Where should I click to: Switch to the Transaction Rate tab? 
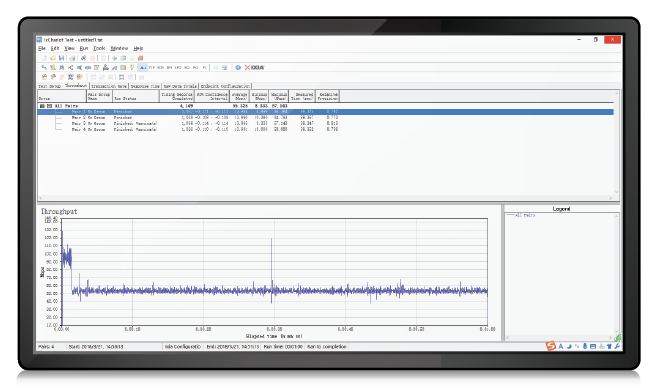coord(109,86)
